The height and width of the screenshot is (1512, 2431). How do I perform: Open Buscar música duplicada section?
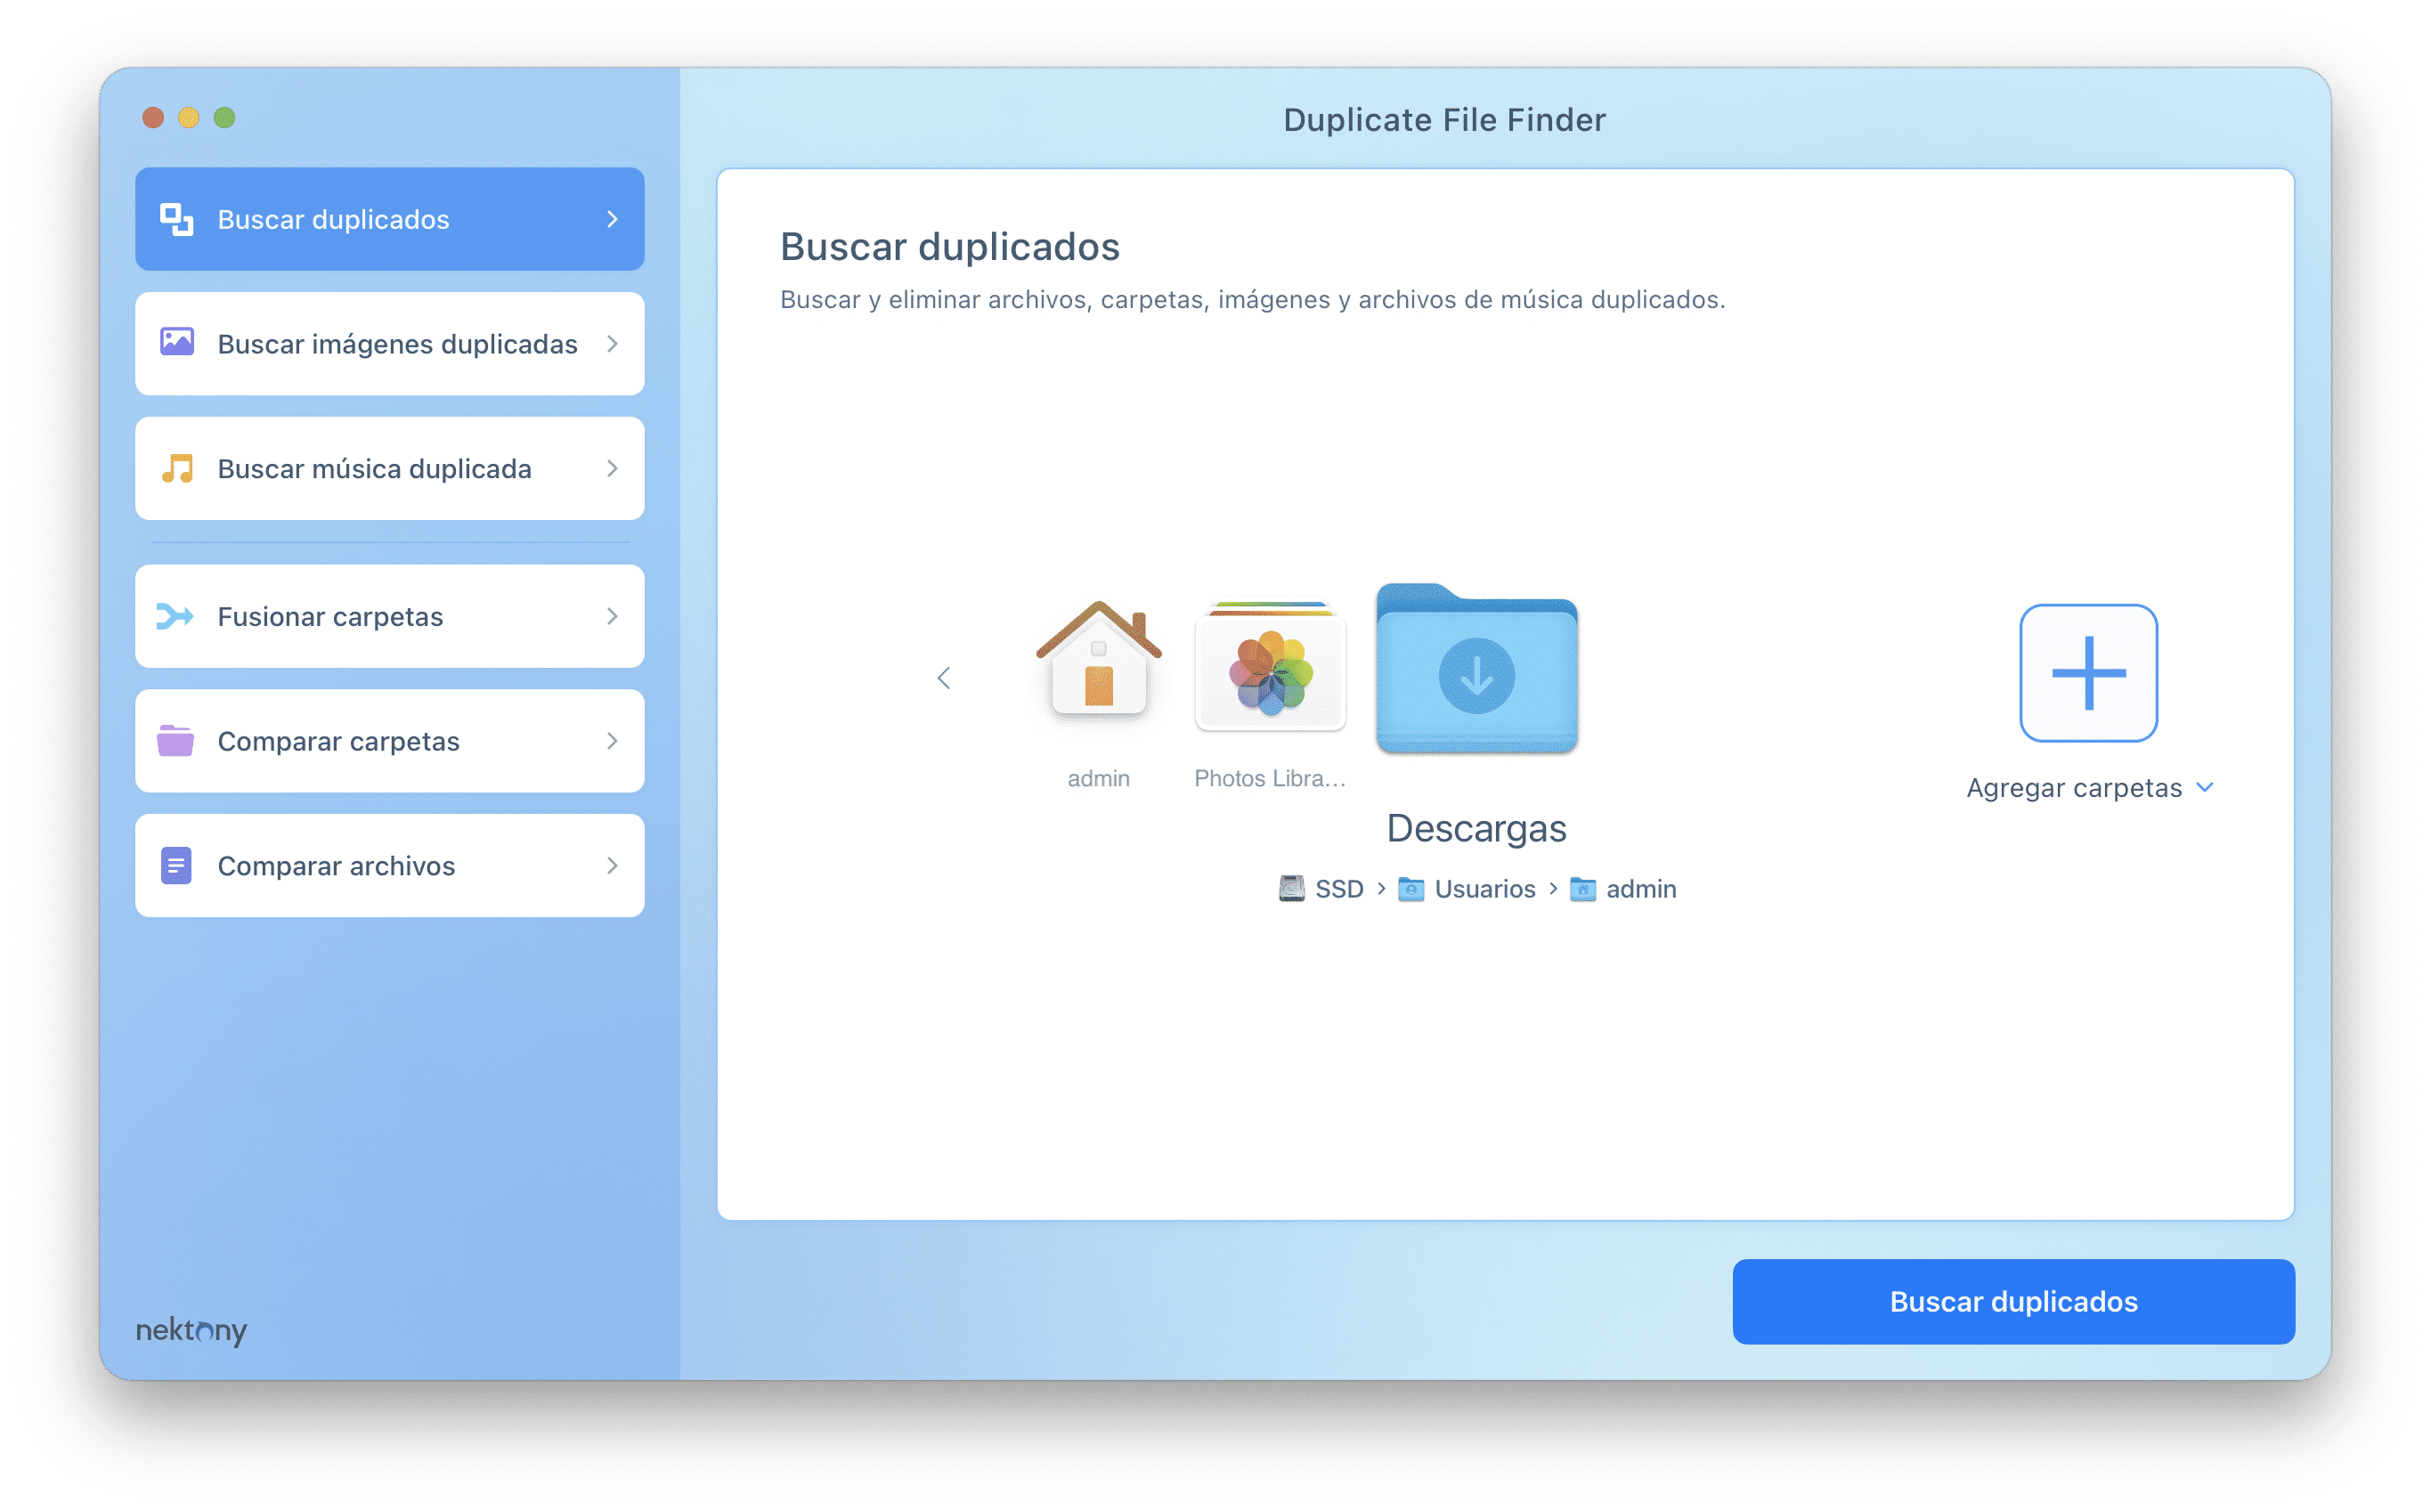coord(390,468)
